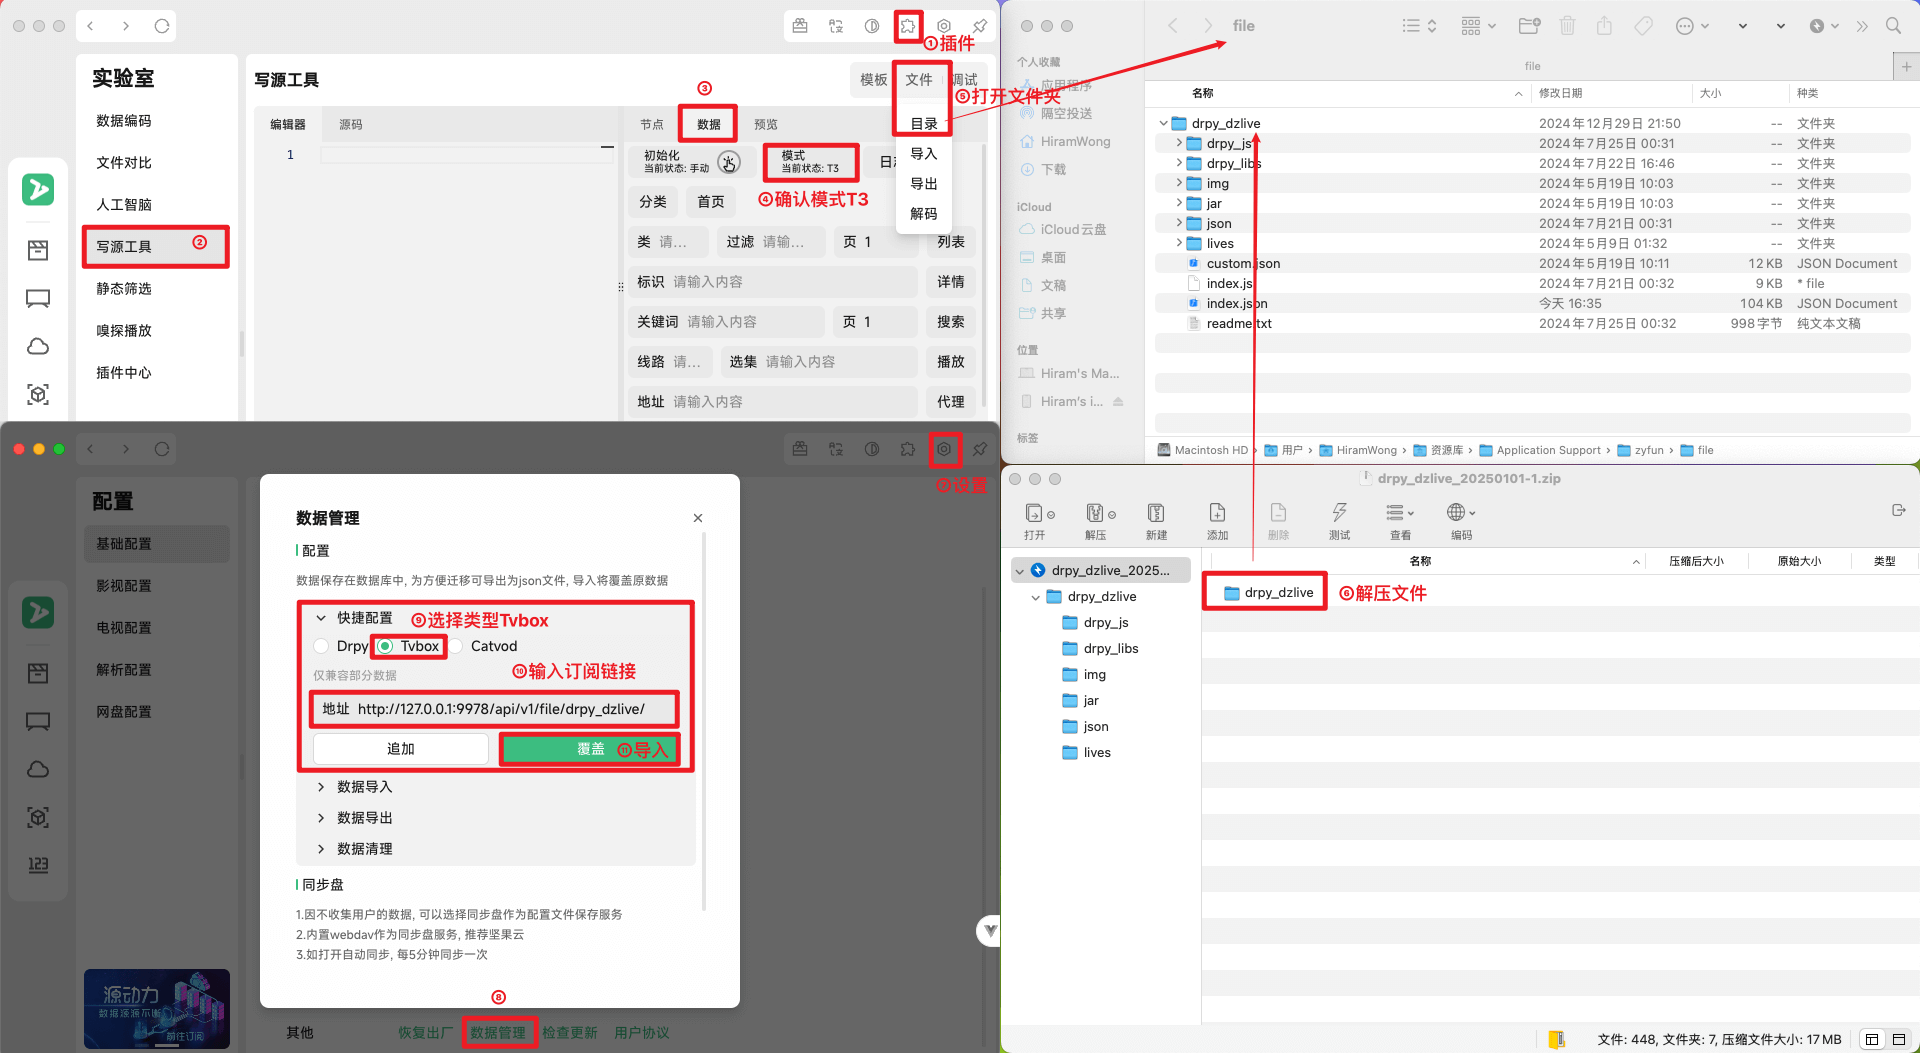Open 影视配置 in the 配置 sidebar

(x=124, y=586)
